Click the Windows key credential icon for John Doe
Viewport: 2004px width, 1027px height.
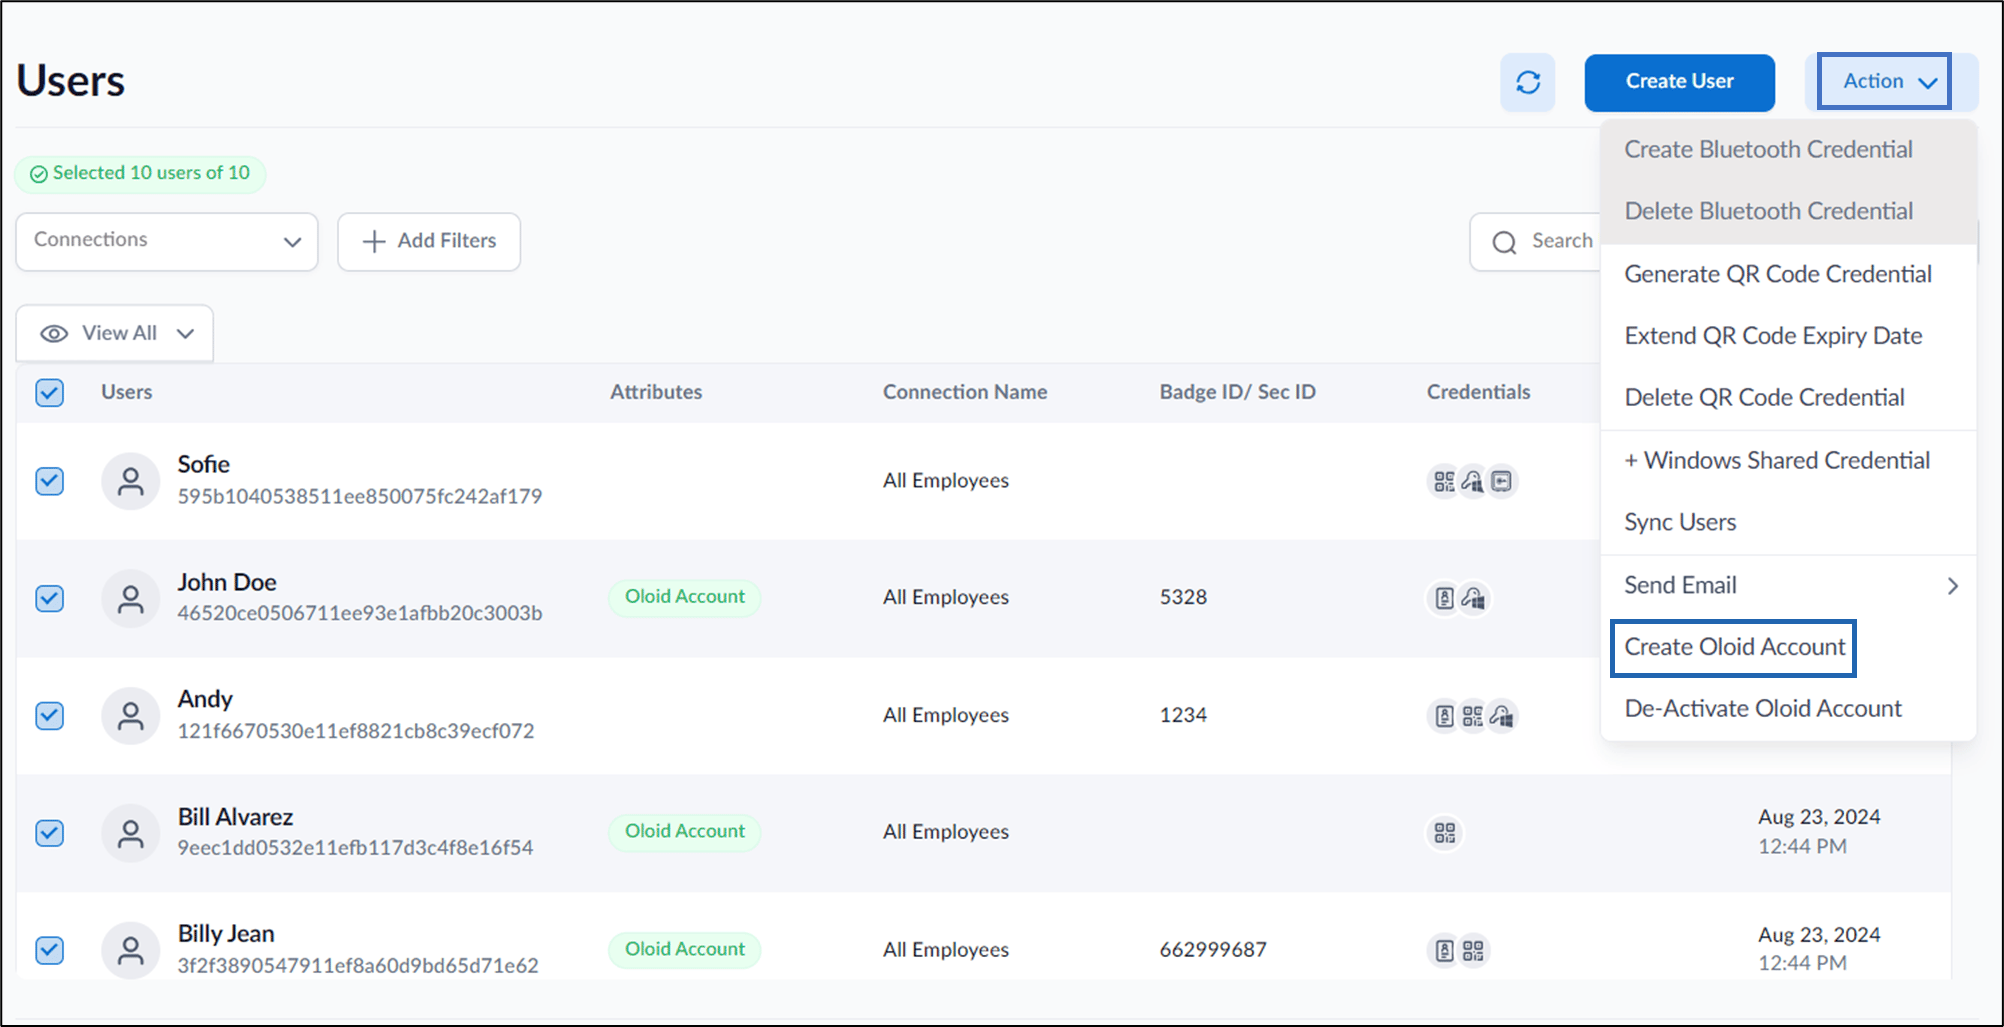(x=1473, y=599)
